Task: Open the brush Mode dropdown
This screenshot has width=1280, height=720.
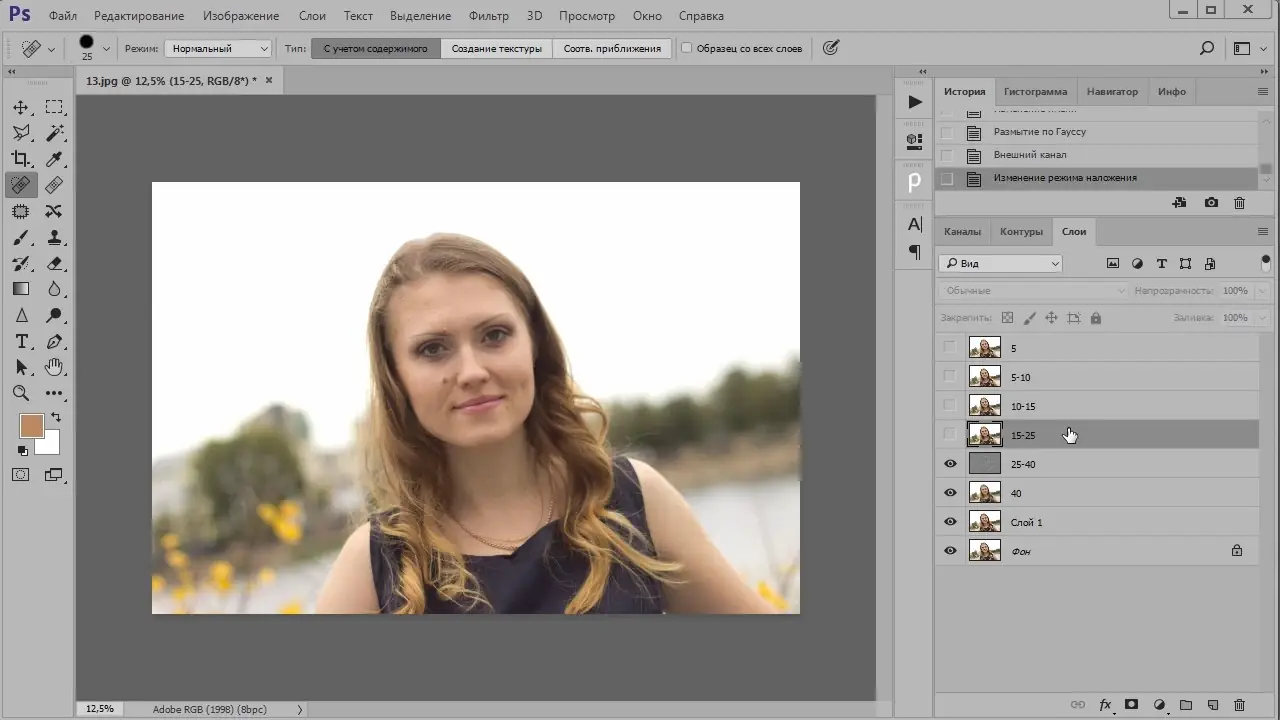Action: [x=217, y=48]
